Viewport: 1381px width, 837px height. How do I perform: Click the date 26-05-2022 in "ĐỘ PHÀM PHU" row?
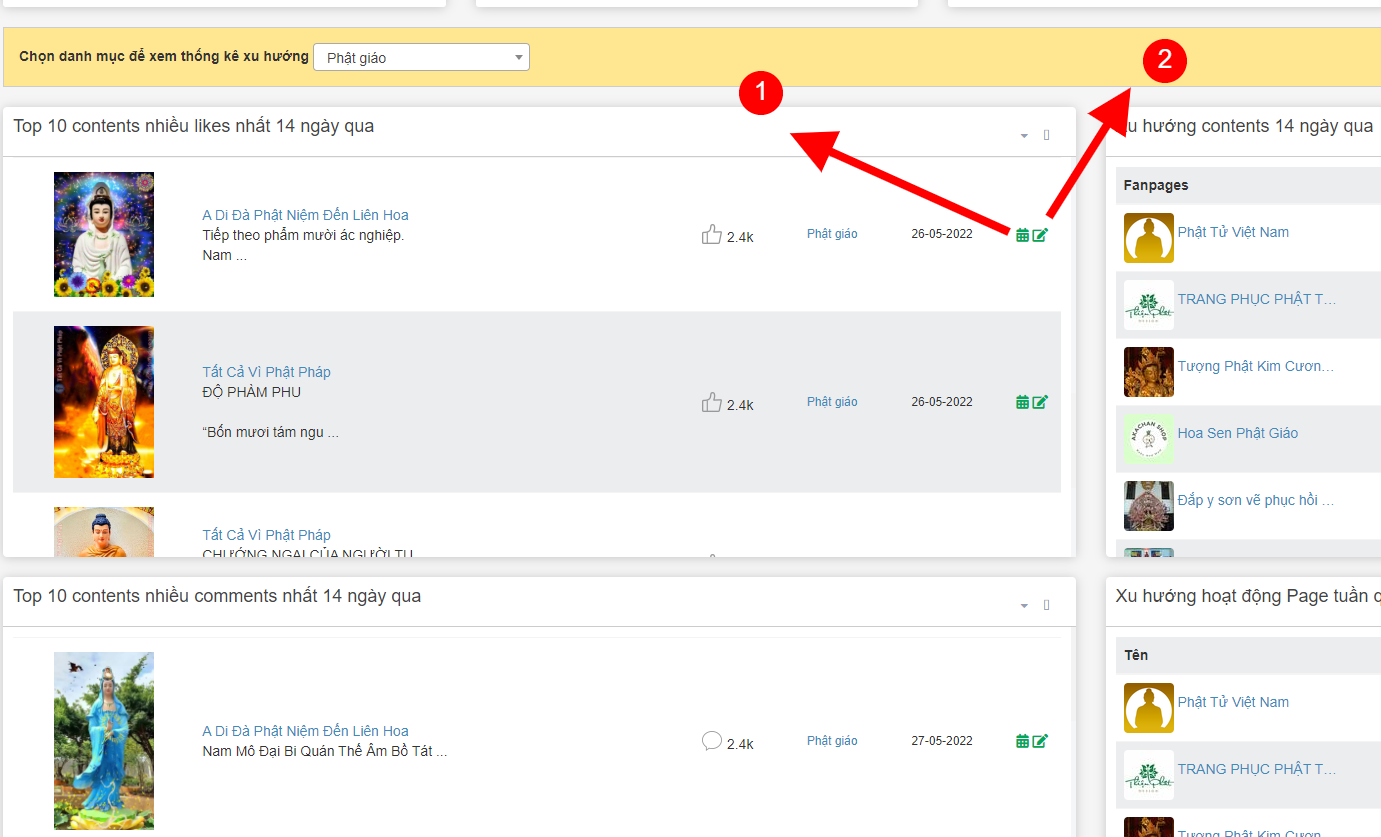coord(942,402)
